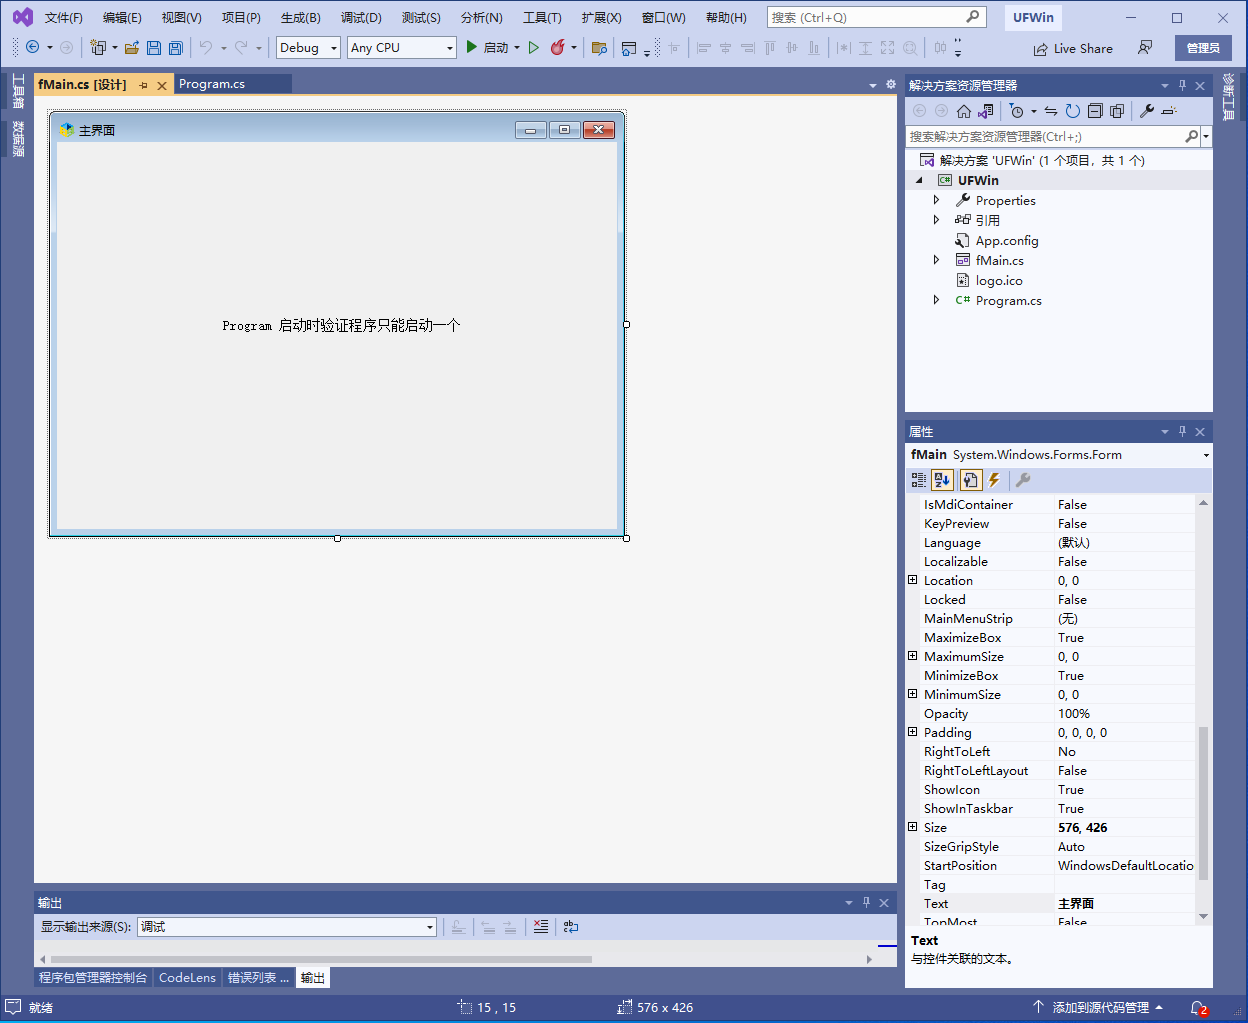Open the 生成(B) menu

(x=301, y=18)
